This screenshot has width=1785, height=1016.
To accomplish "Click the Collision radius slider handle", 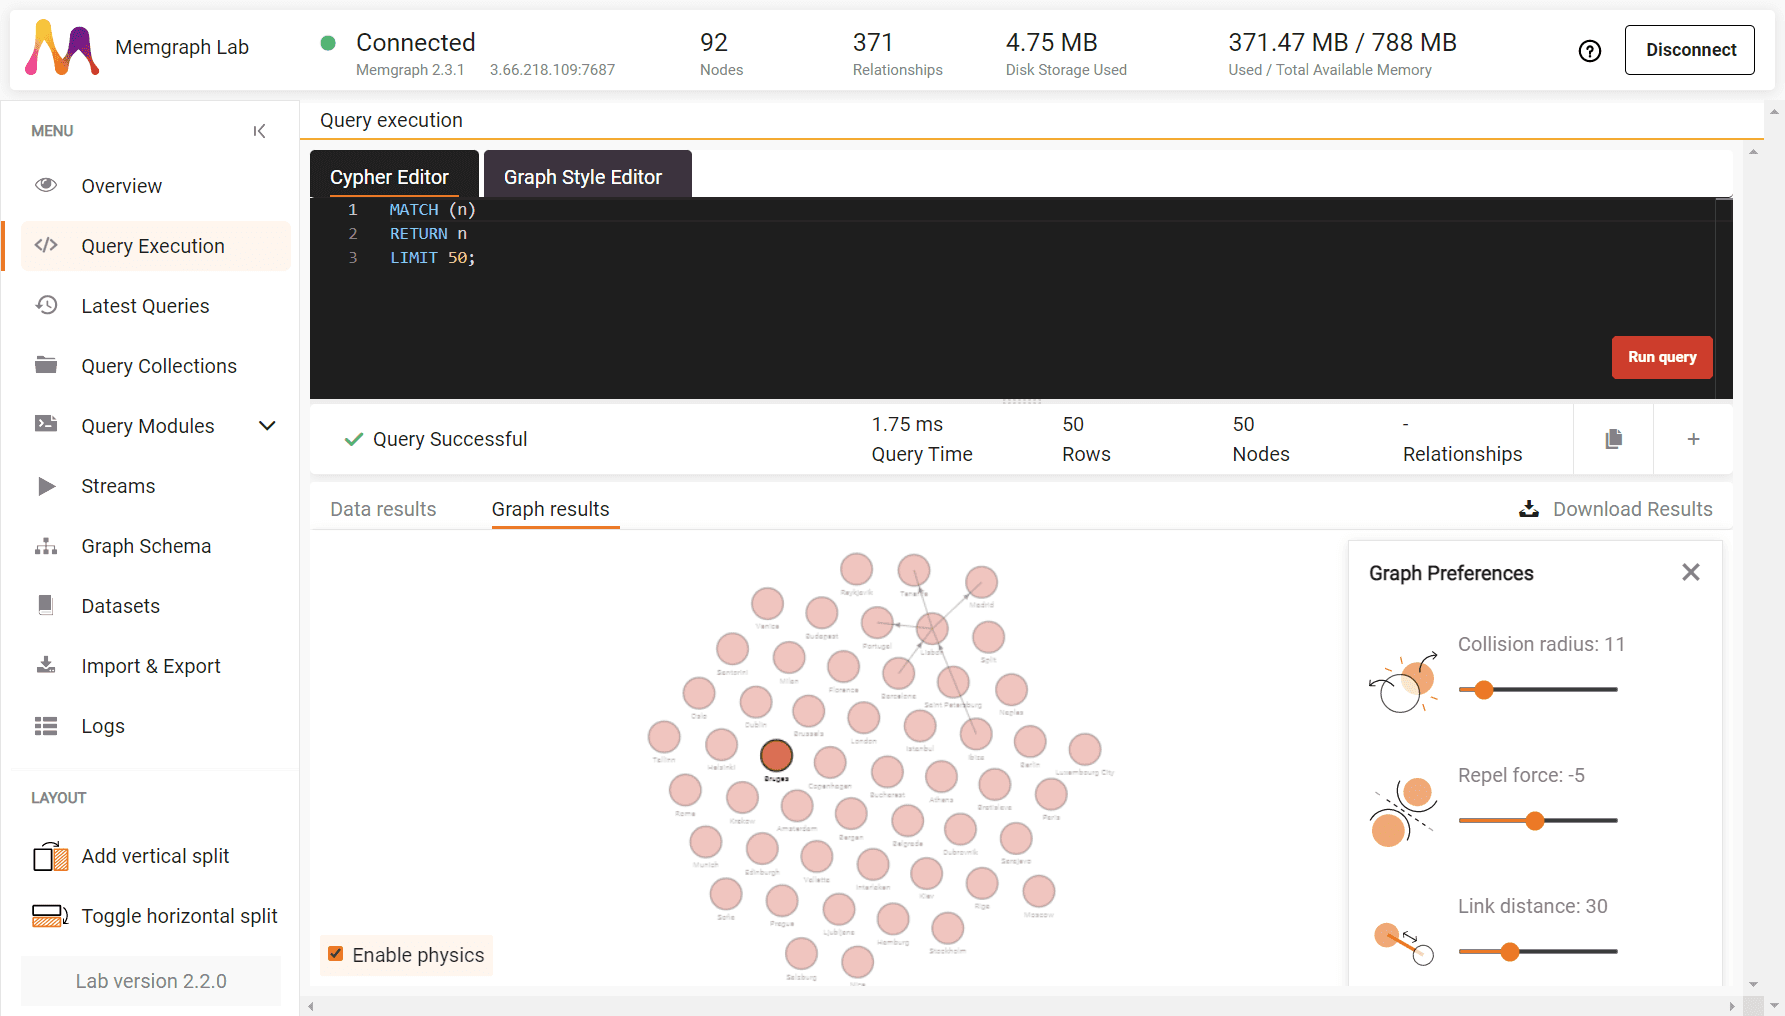I will click(1484, 689).
